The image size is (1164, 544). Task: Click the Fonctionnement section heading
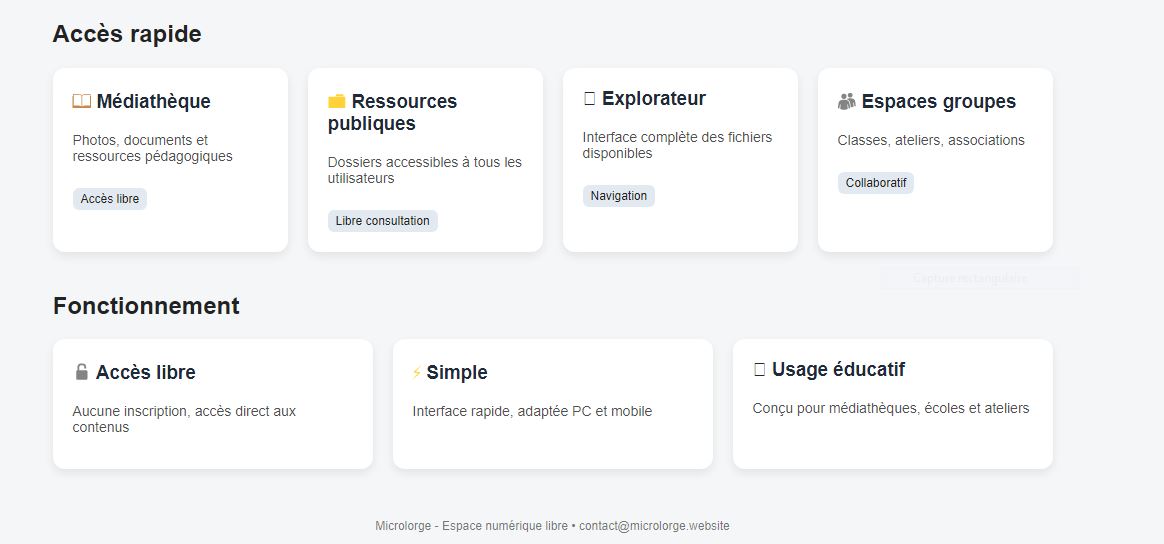coord(146,306)
